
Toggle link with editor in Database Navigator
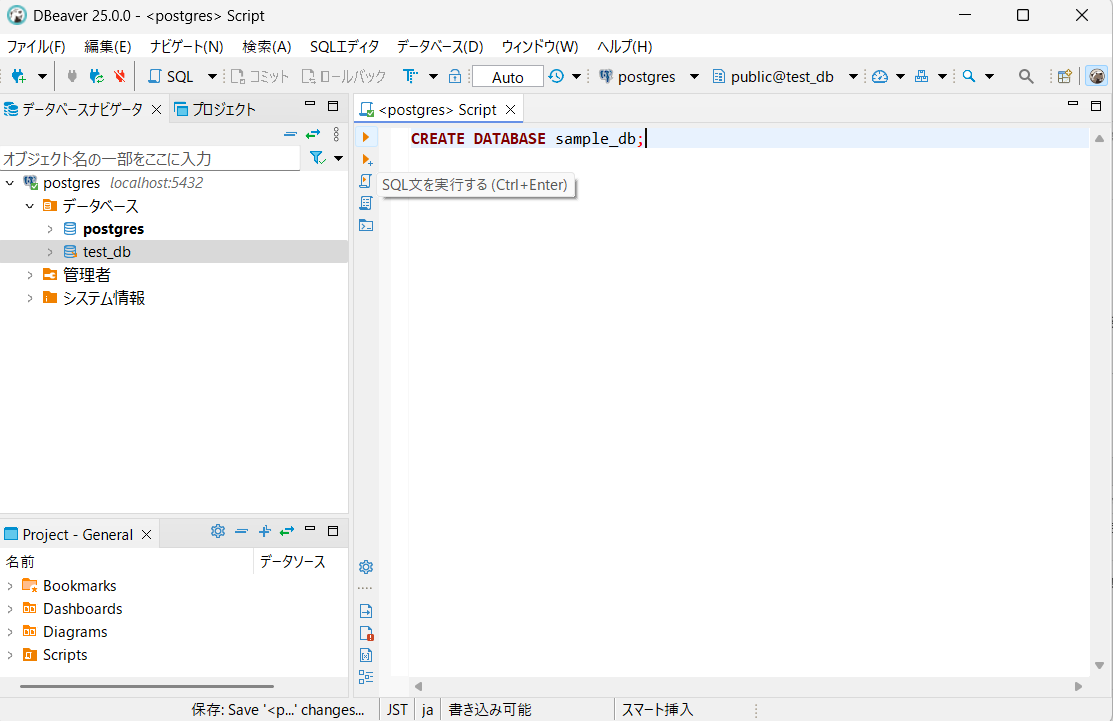[313, 134]
